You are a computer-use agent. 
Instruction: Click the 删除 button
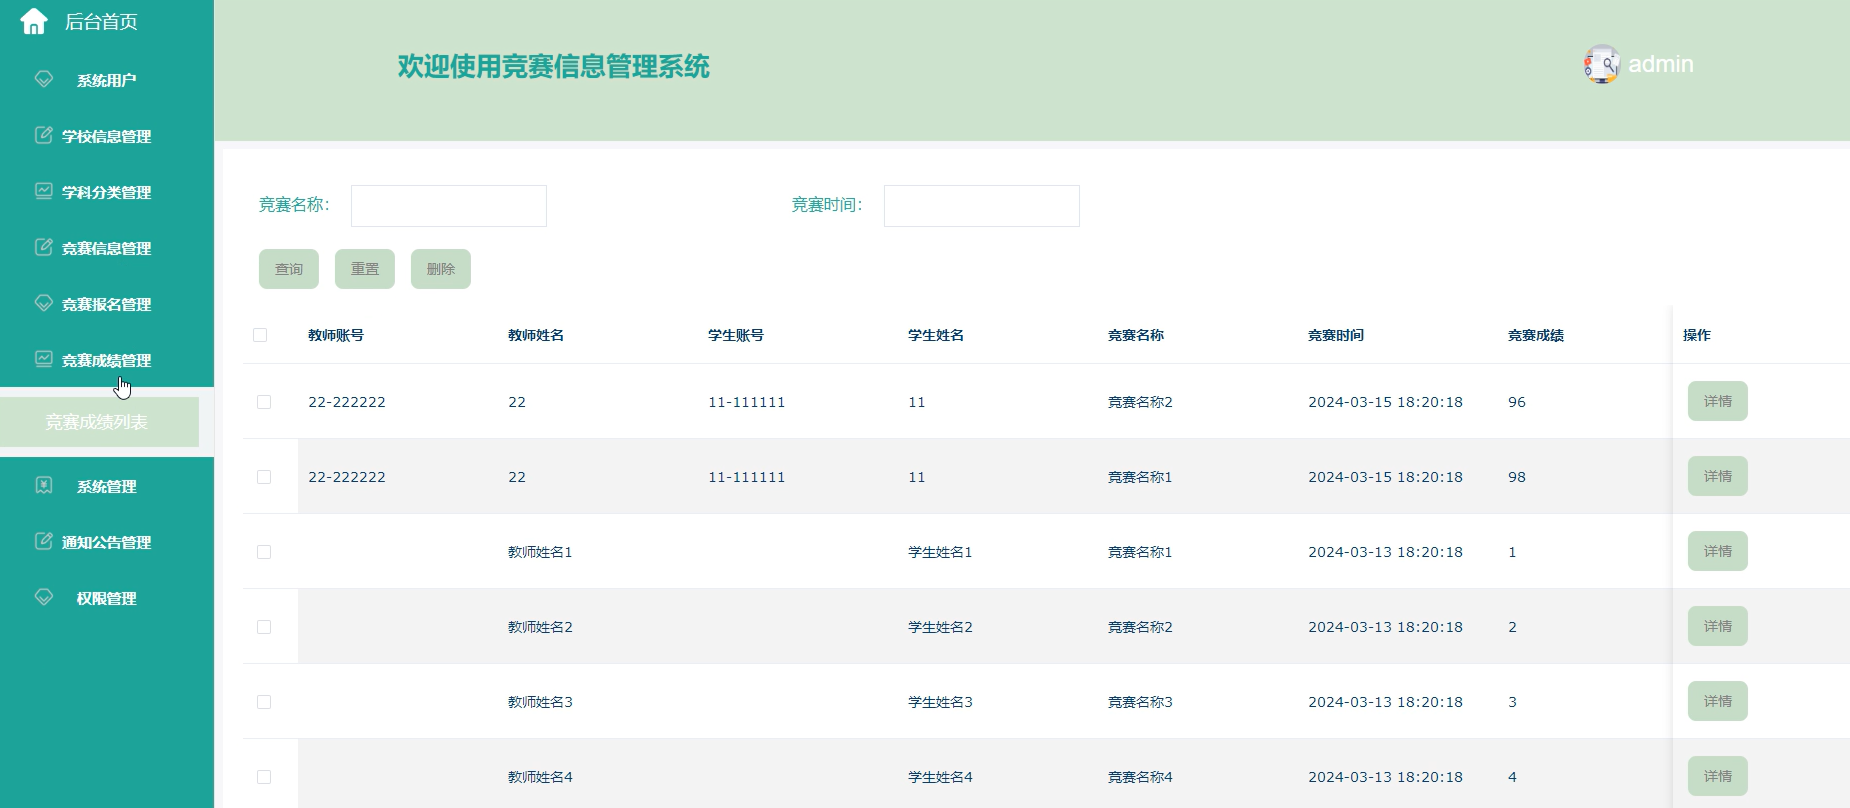(x=441, y=269)
